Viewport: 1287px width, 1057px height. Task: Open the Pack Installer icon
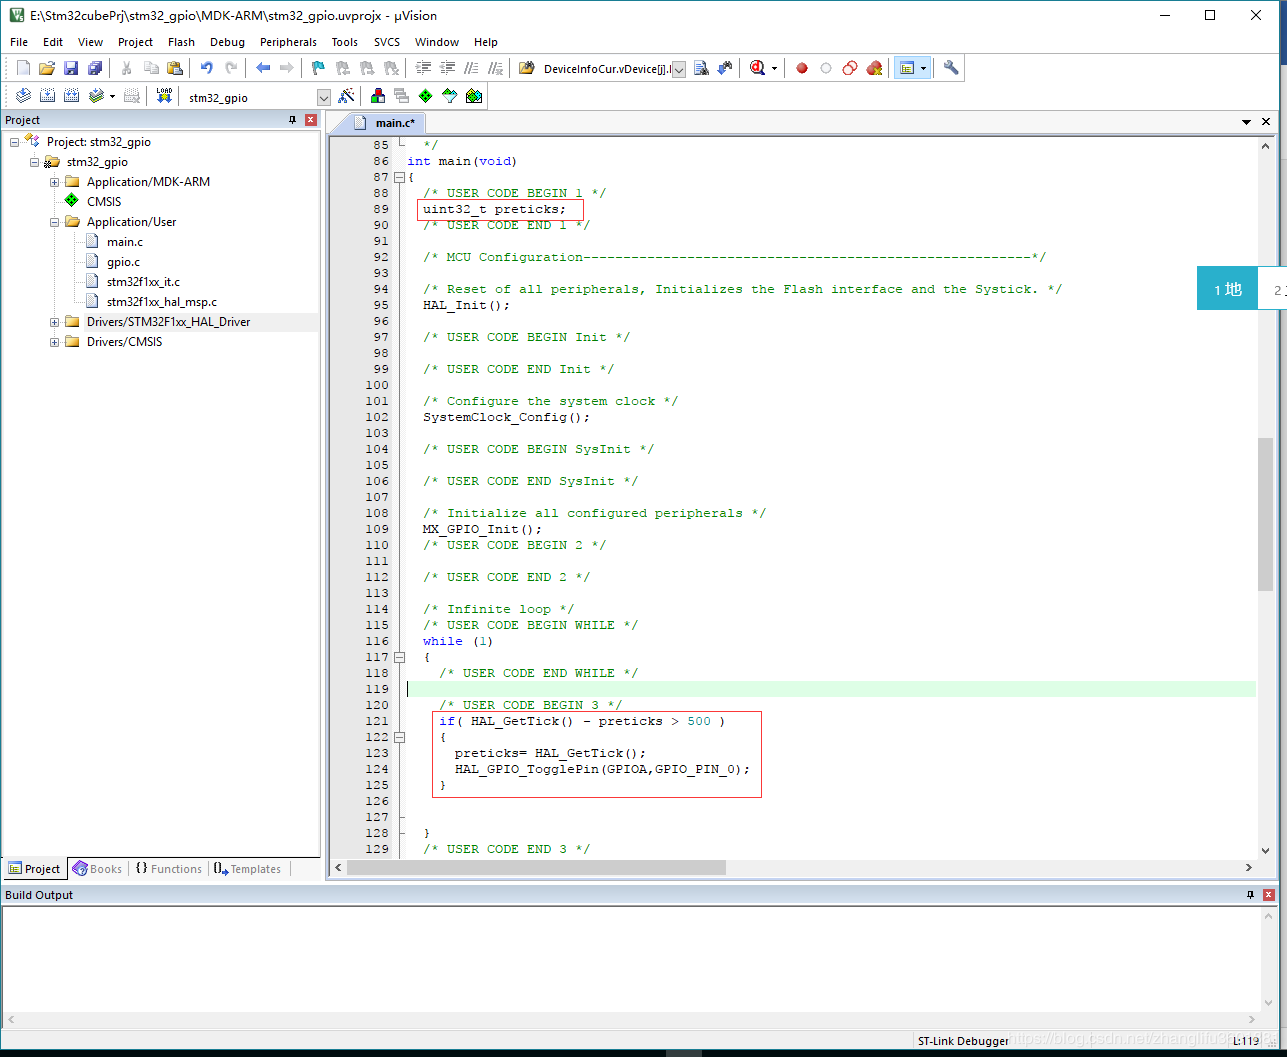pyautogui.click(x=474, y=96)
